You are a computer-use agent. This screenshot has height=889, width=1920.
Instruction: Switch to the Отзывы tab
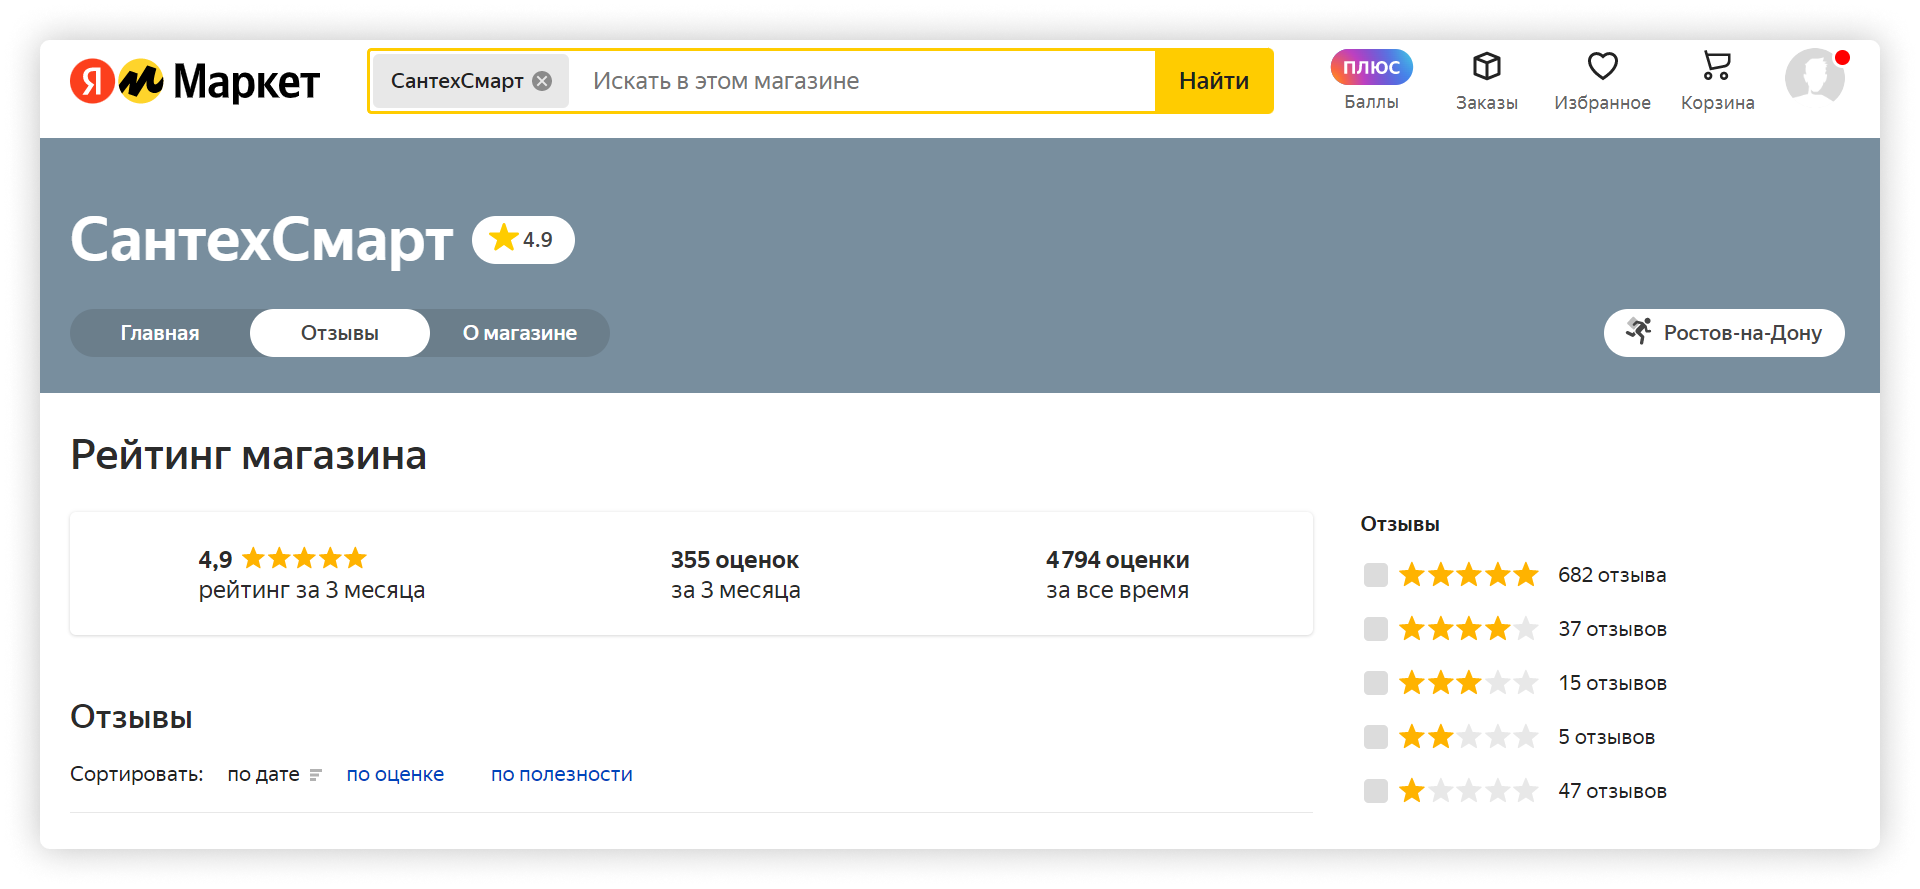click(340, 333)
